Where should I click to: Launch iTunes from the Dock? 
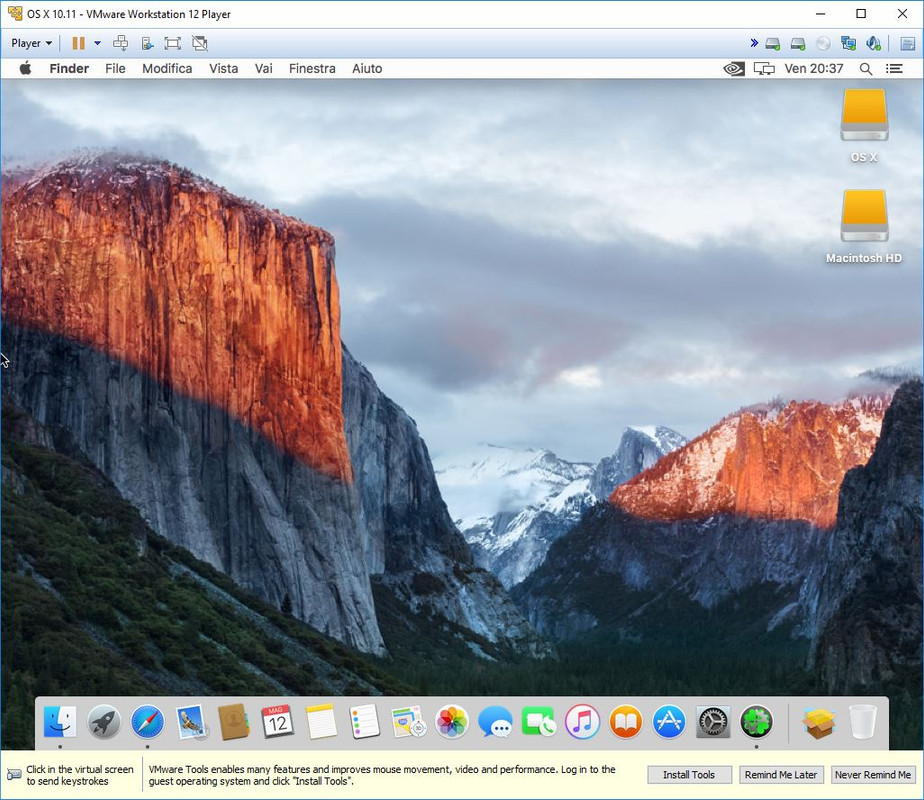[582, 721]
